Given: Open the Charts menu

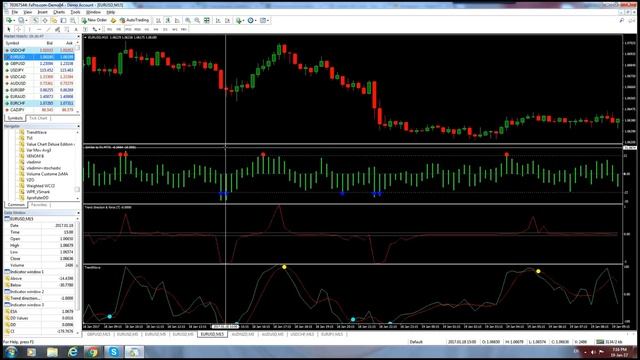Looking at the screenshot, I should point(59,12).
